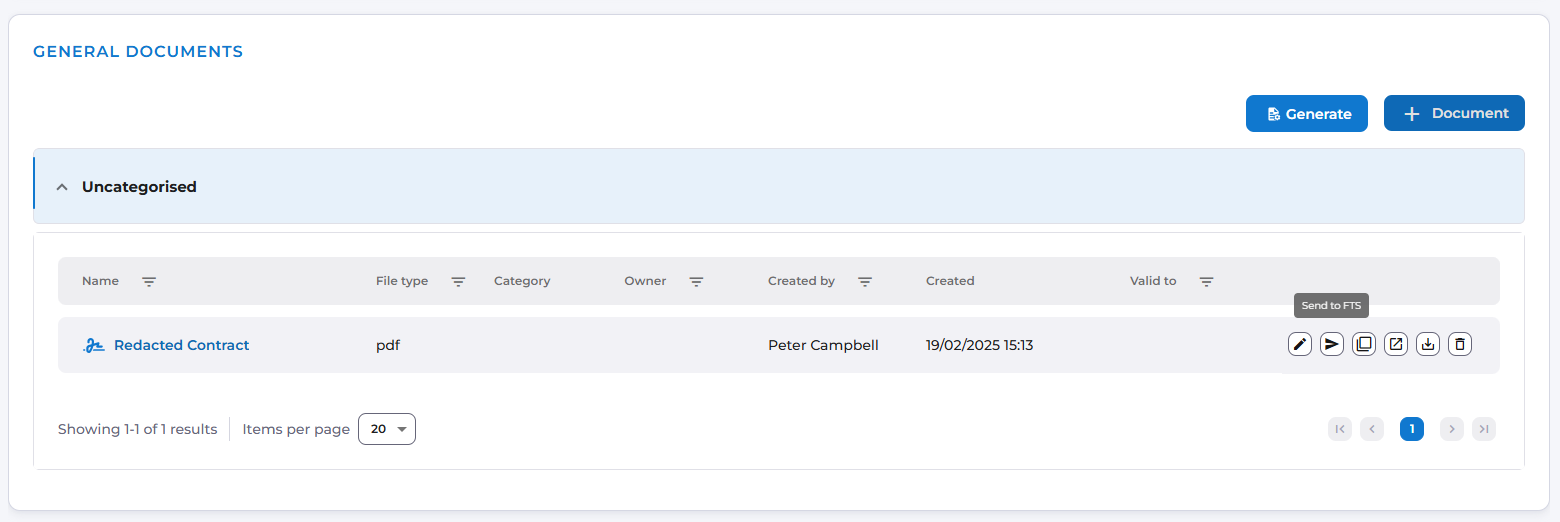
Task: Click the Generate button
Action: (x=1306, y=114)
